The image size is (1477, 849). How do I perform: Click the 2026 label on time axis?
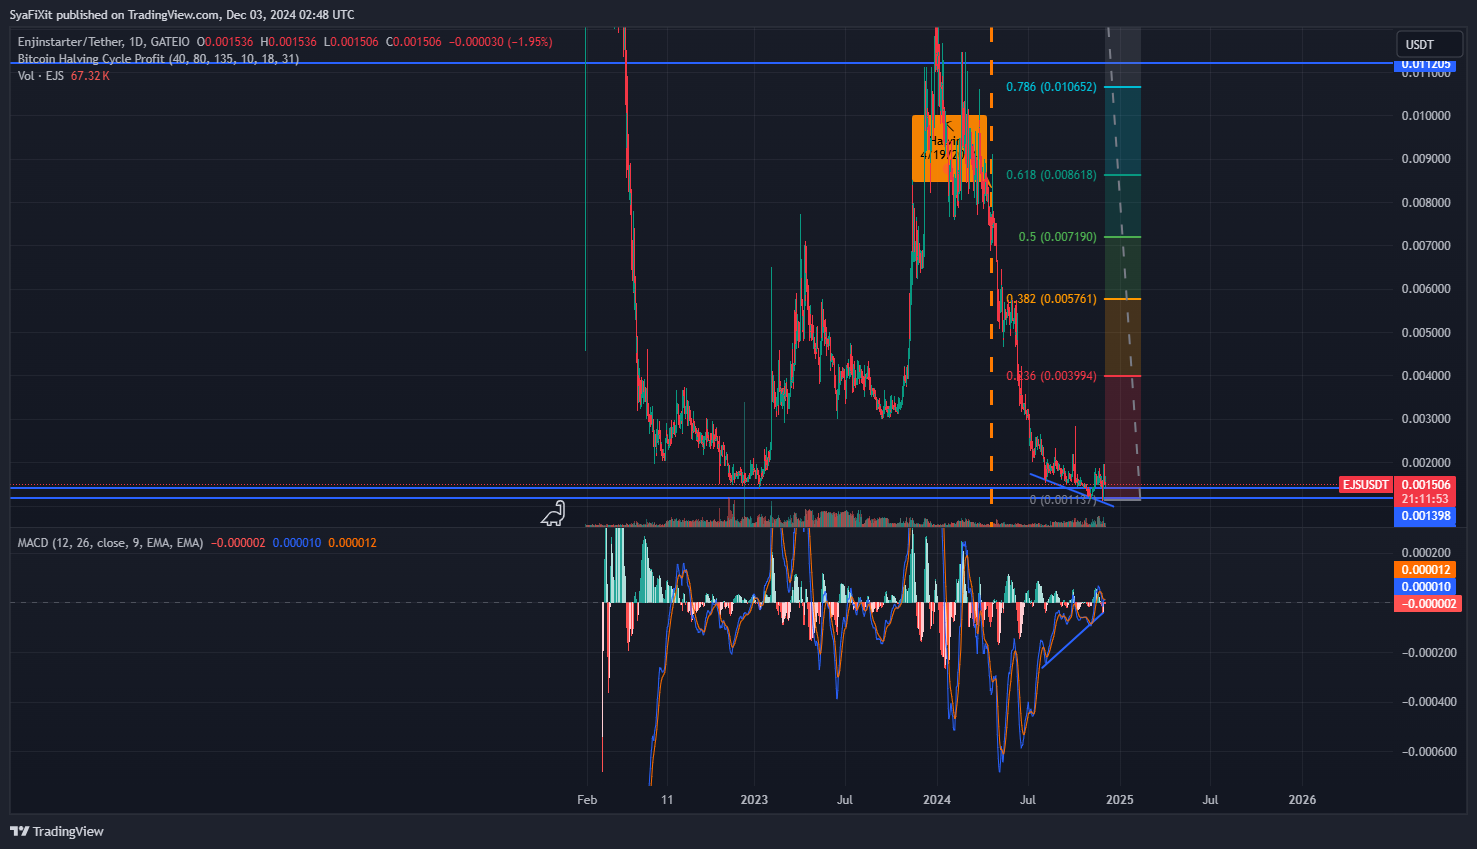[x=1302, y=800]
